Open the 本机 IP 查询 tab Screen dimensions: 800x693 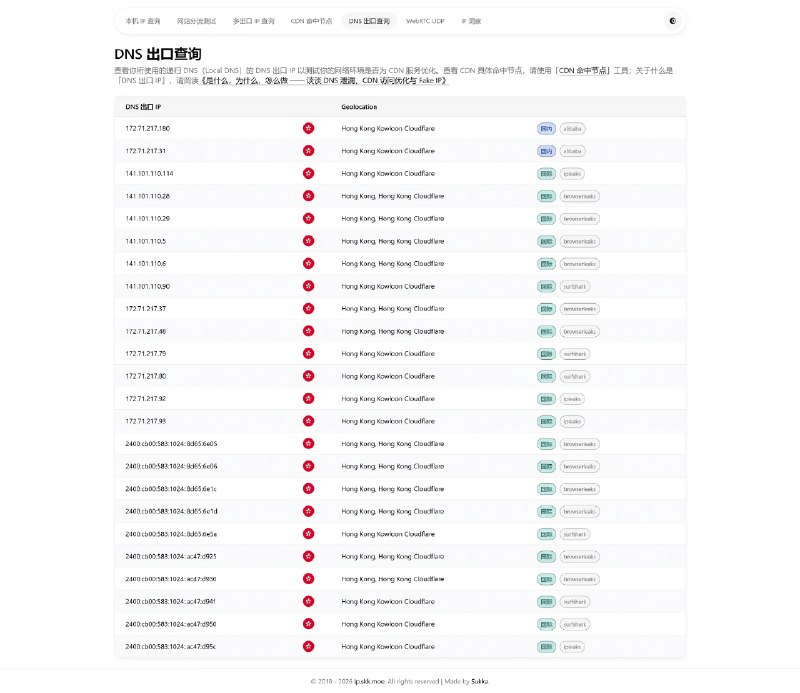(143, 21)
